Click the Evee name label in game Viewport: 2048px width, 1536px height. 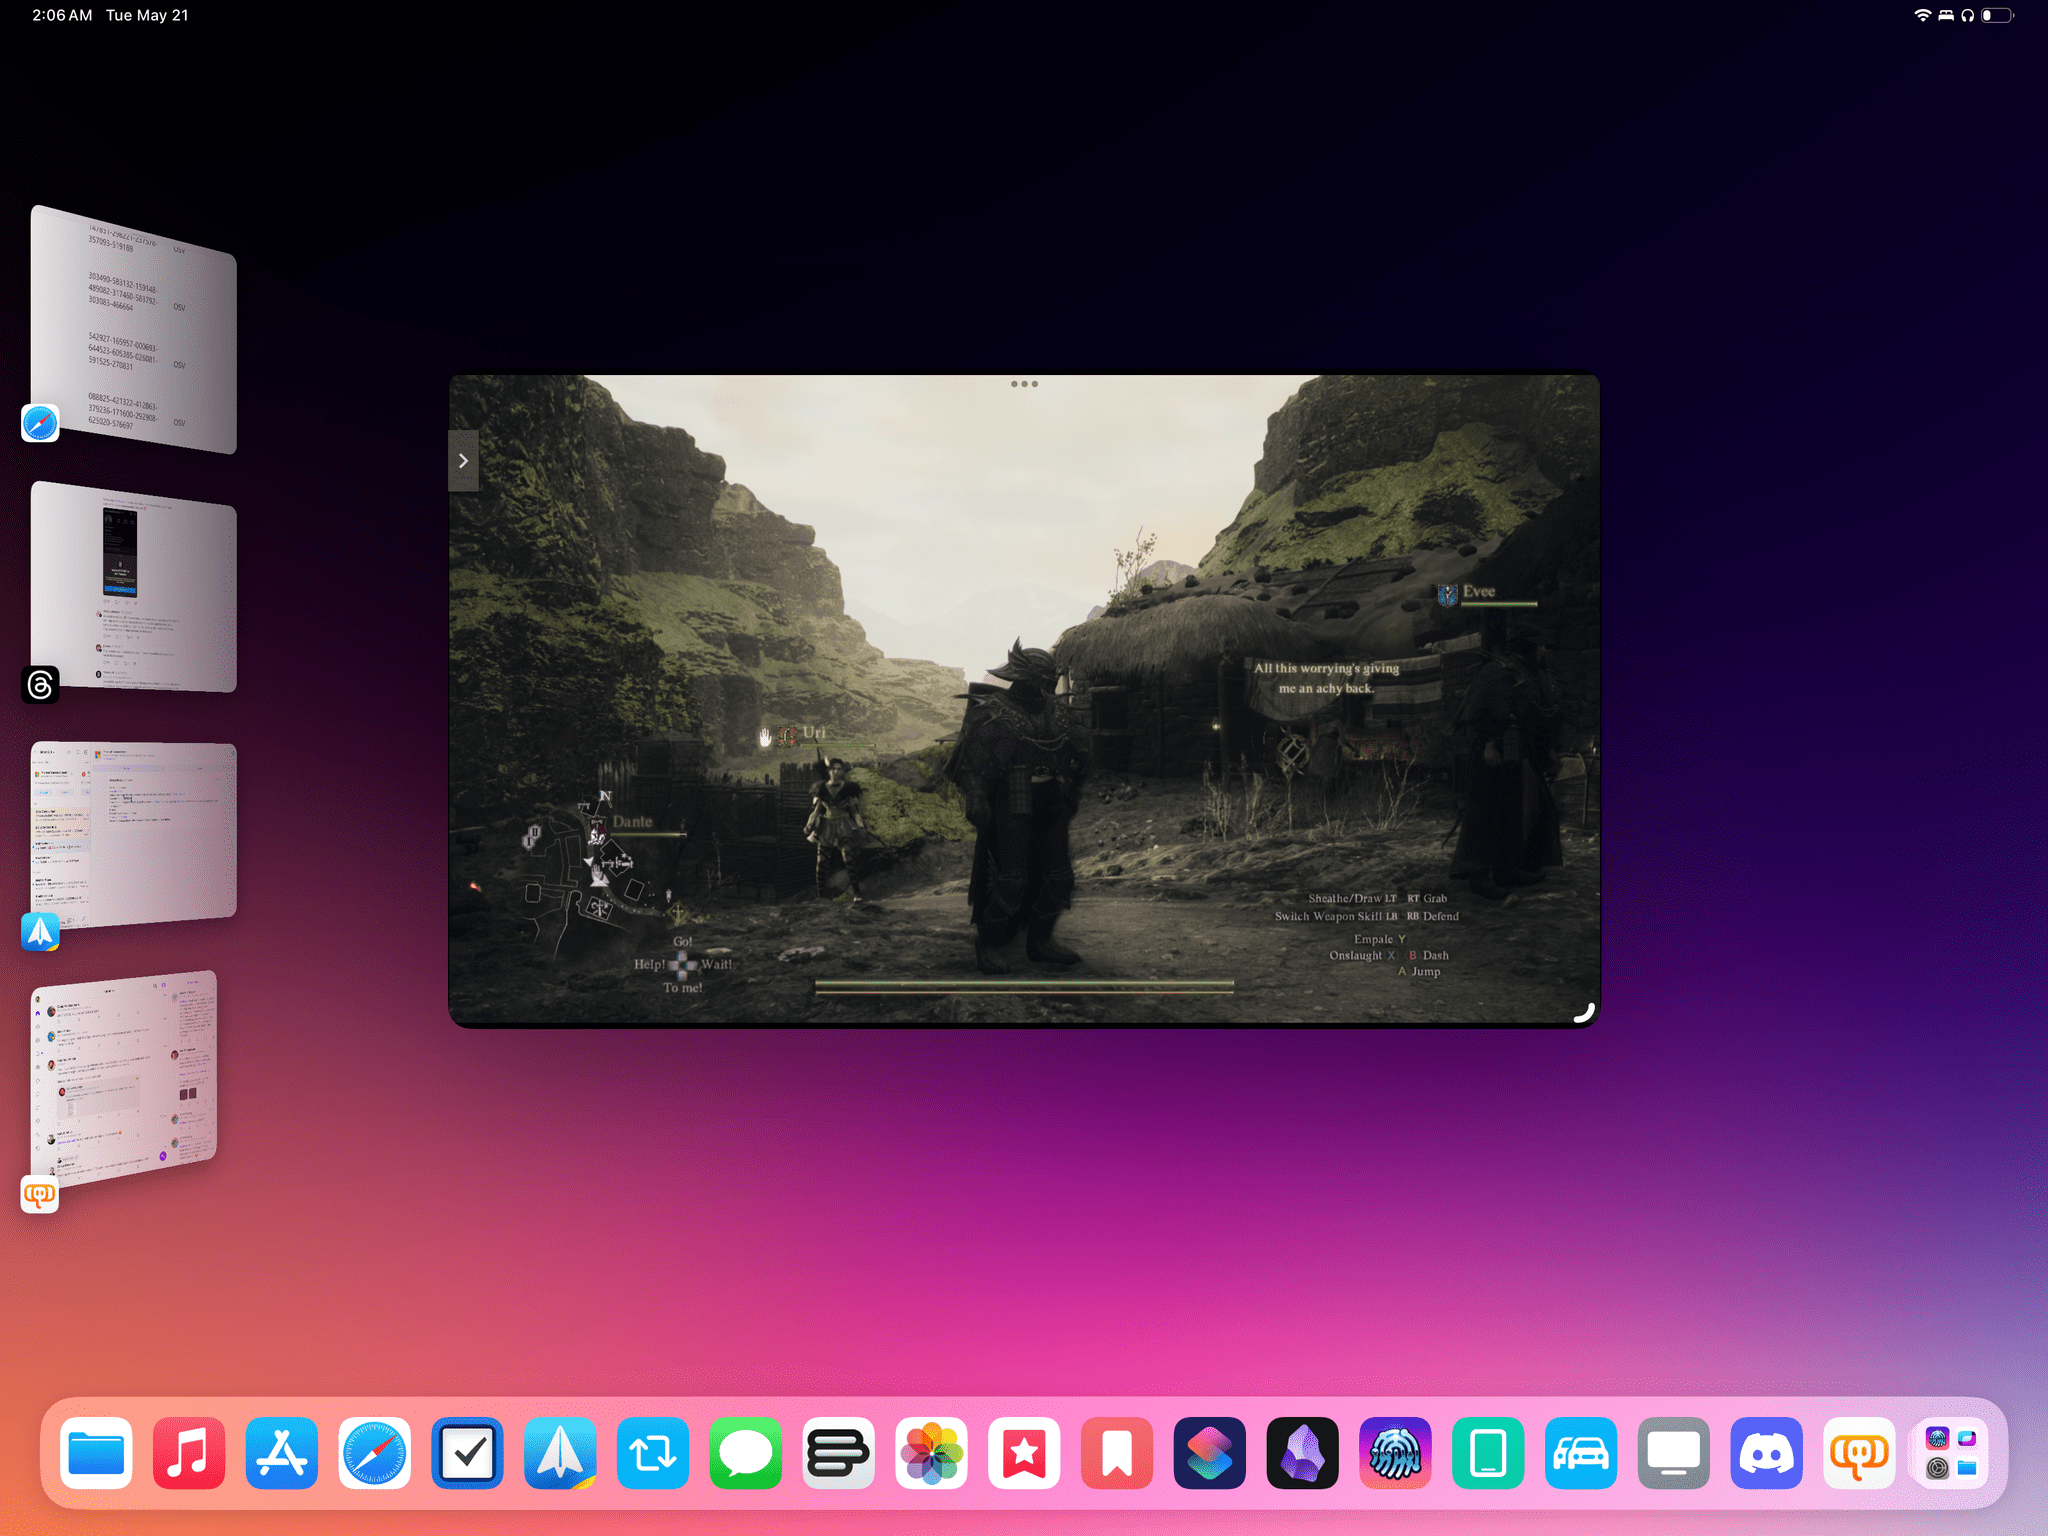(x=1479, y=591)
